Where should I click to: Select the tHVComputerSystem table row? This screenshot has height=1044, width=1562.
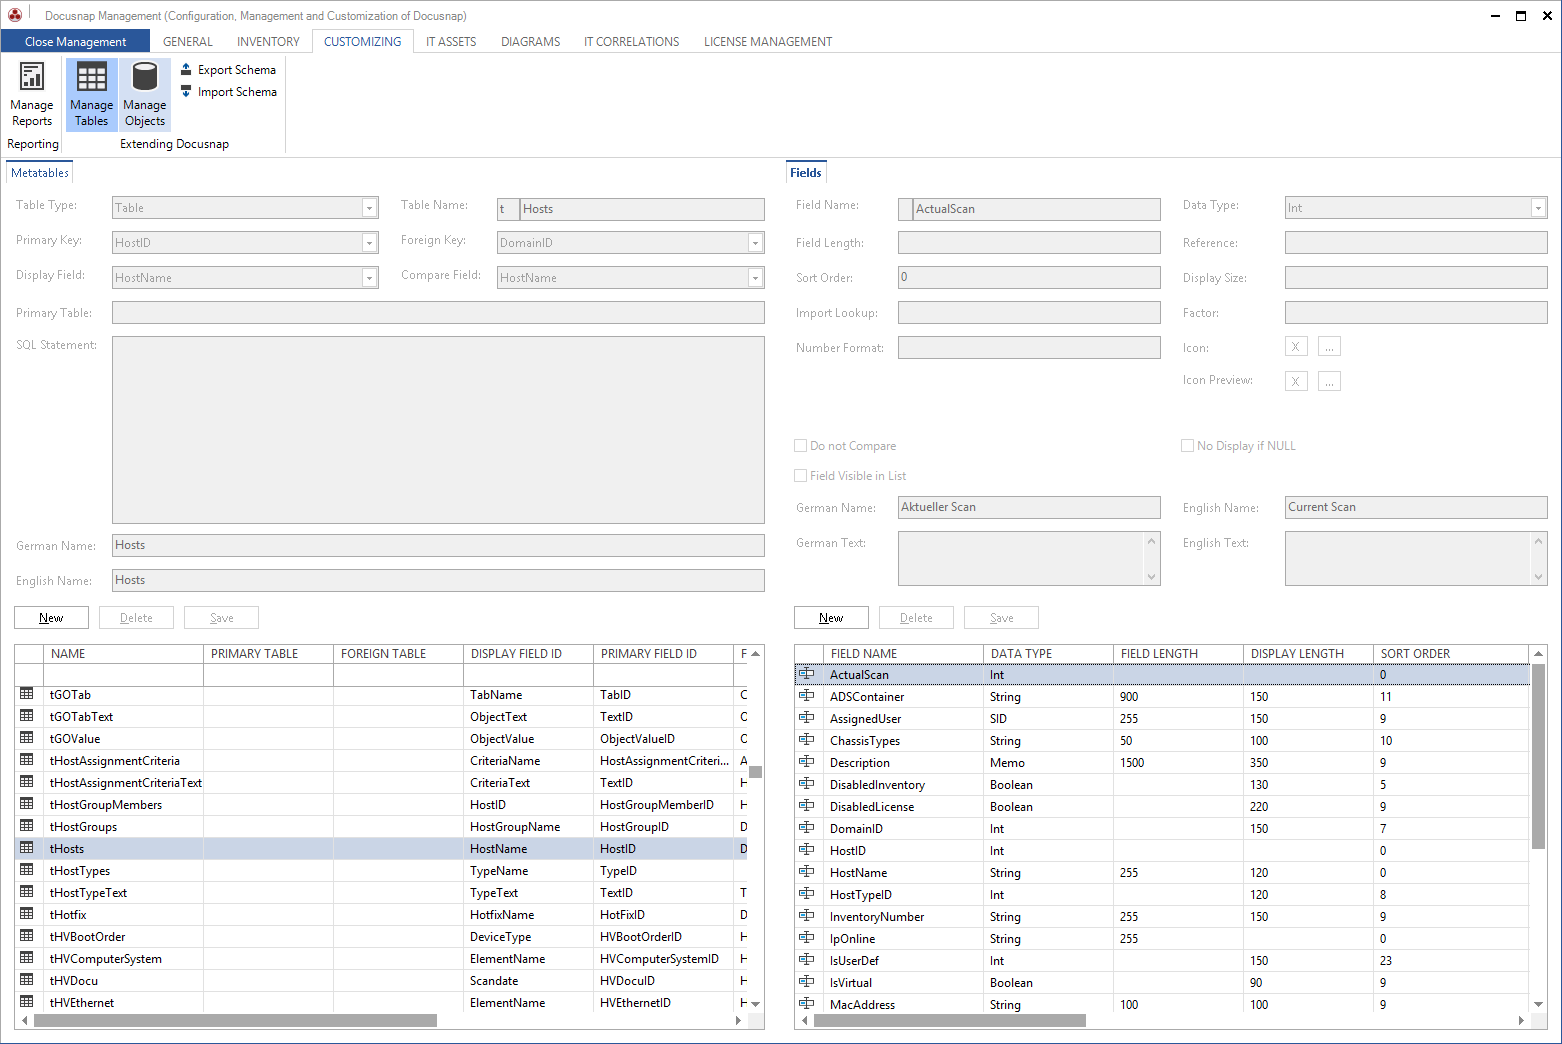pos(380,959)
